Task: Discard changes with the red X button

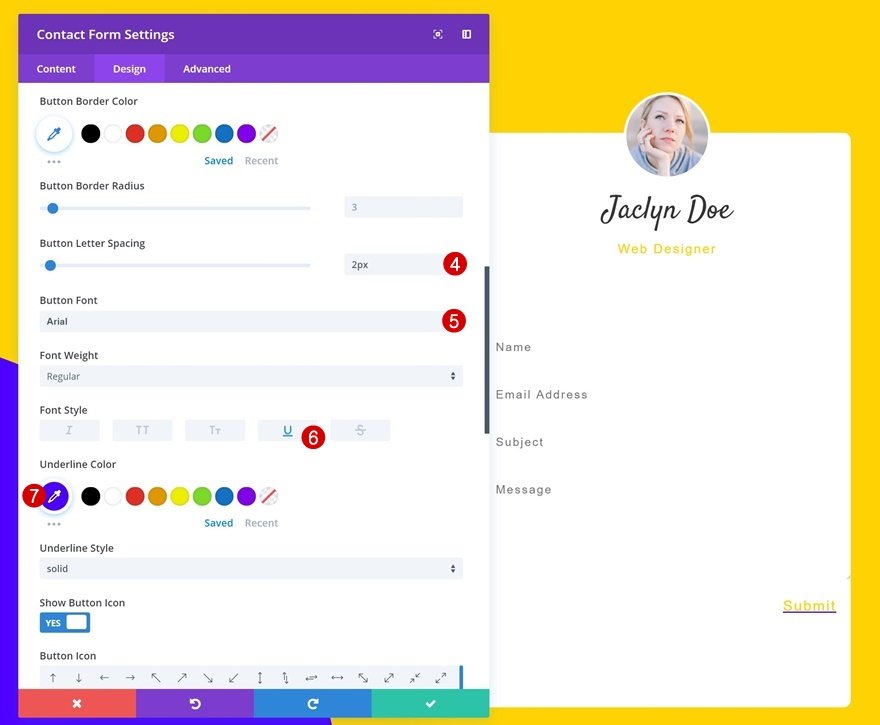Action: pos(77,704)
